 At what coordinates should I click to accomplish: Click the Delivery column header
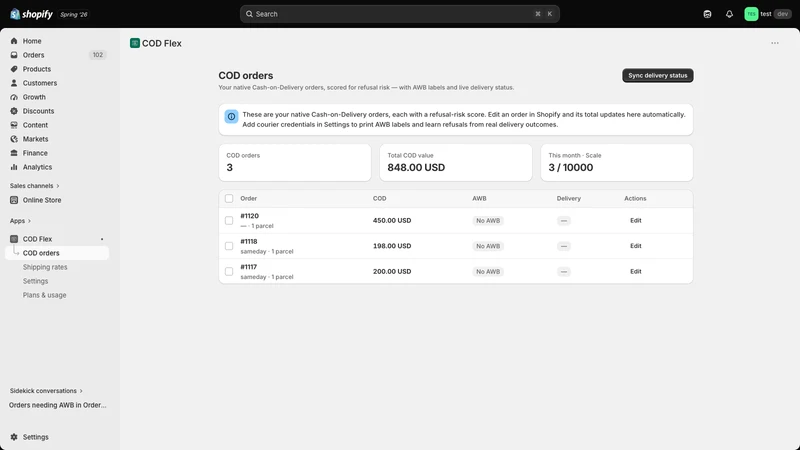point(568,198)
